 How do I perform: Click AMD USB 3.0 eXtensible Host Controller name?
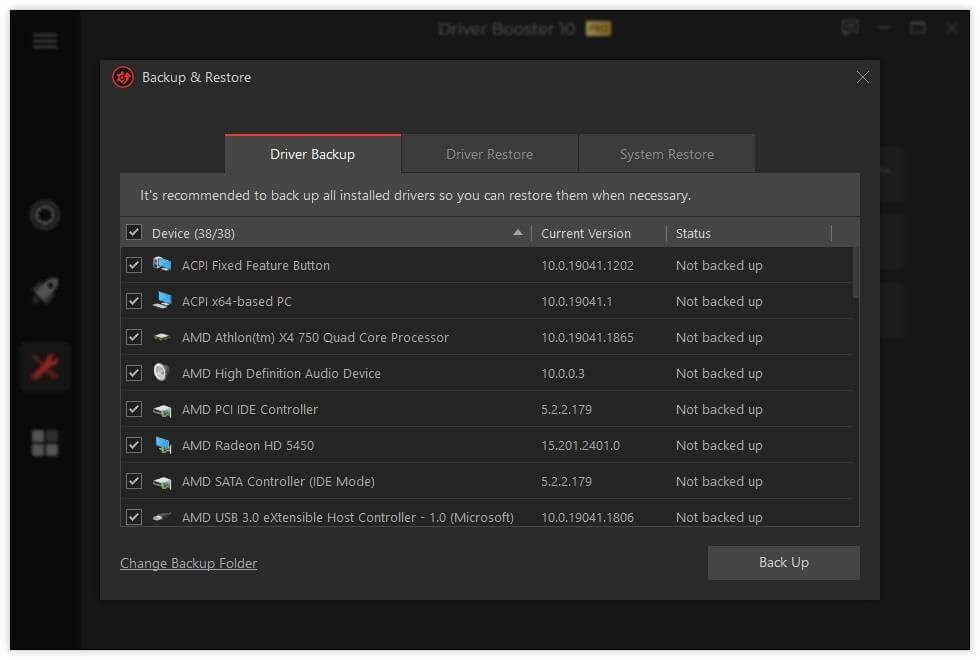pyautogui.click(x=348, y=518)
